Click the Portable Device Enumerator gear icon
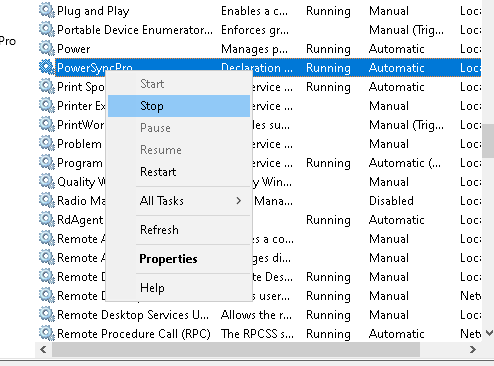 (x=47, y=29)
